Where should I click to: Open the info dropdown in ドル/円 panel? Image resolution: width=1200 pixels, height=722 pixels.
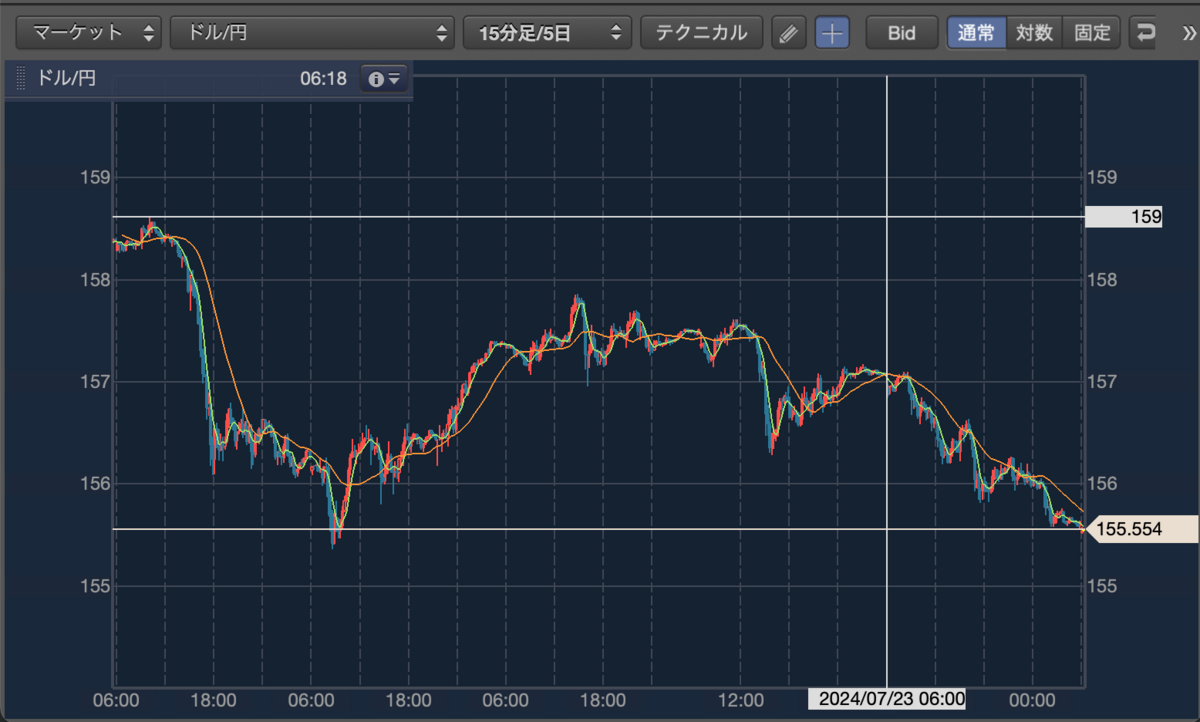385,79
